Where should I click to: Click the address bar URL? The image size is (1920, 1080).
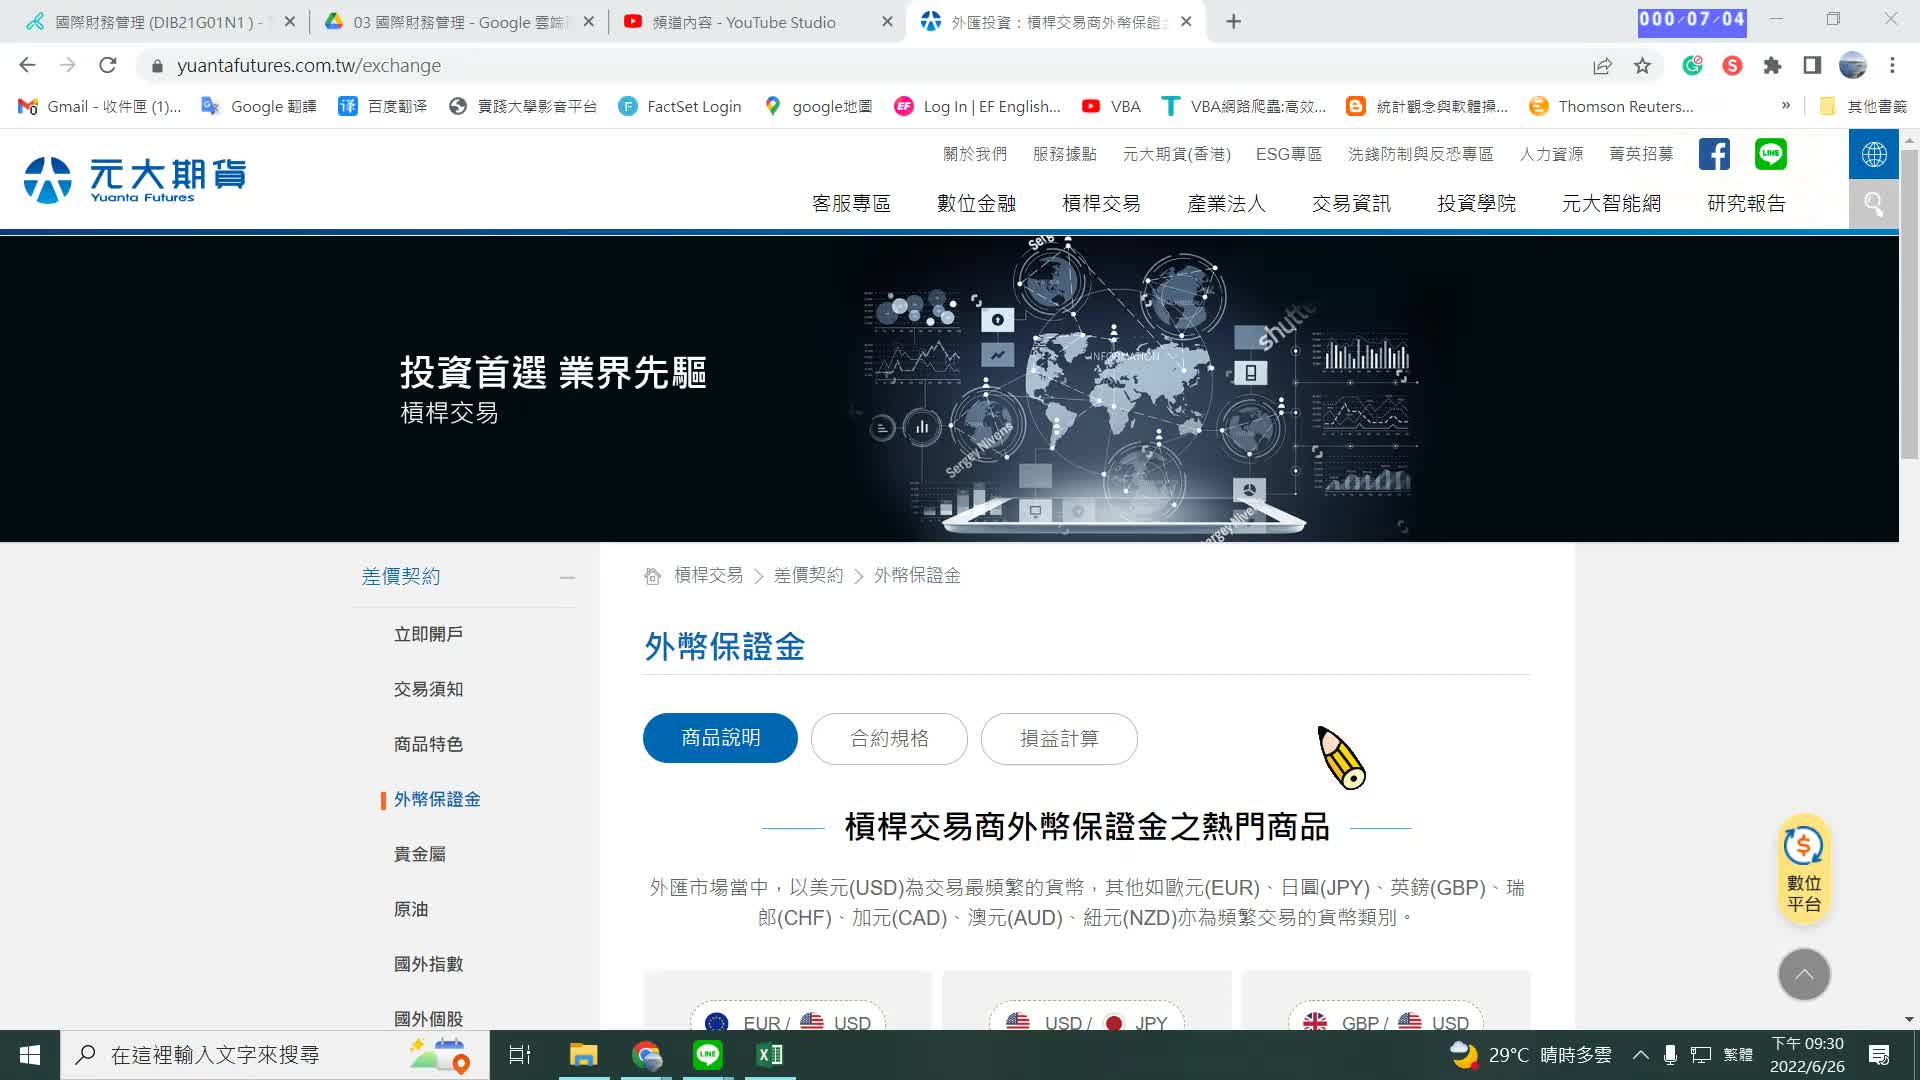[309, 66]
